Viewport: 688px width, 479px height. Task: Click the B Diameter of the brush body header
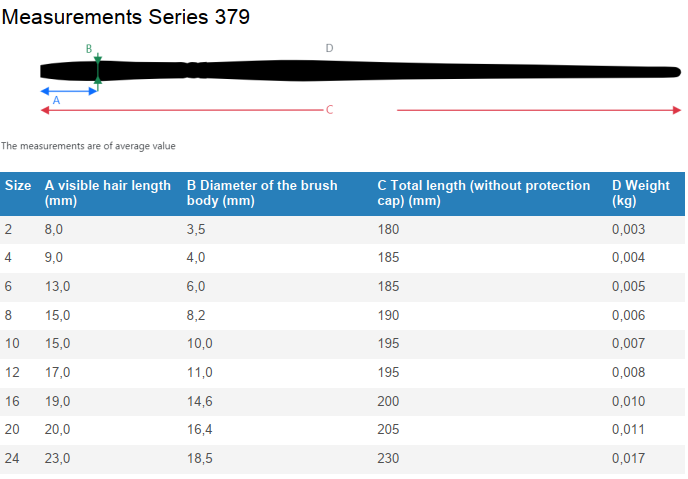[262, 193]
